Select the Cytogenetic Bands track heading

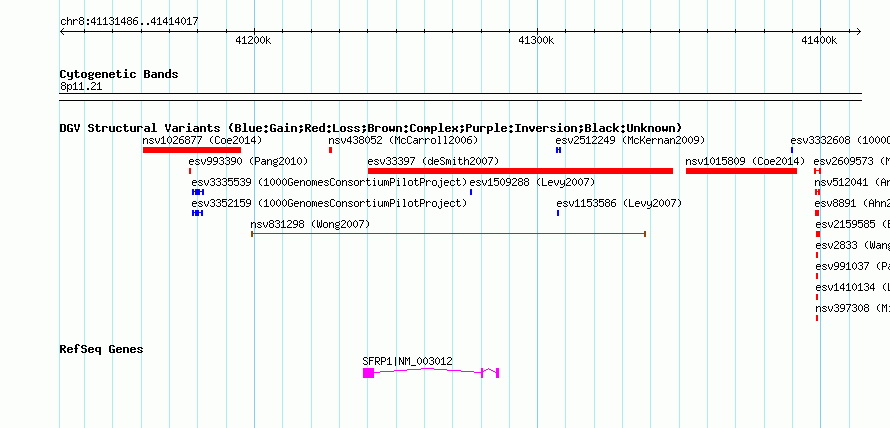119,74
